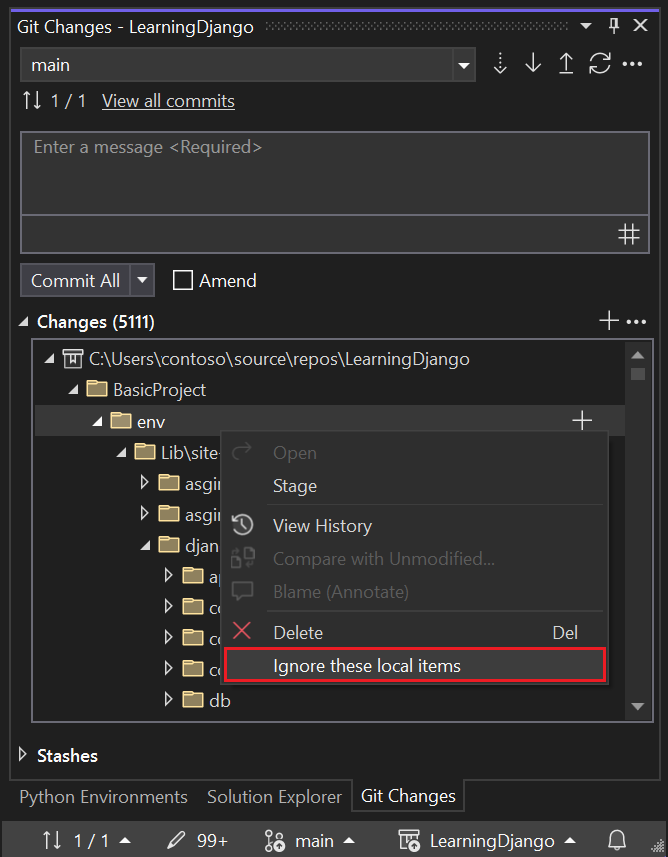Click the red Delete X icon
Screen dimensions: 668x857
[x=242, y=631]
